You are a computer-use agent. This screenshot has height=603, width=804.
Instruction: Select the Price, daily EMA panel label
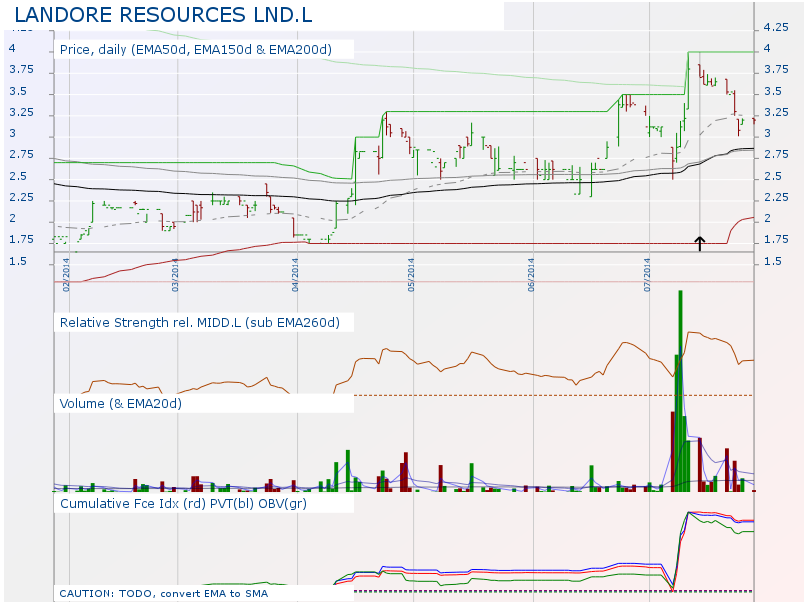pos(196,50)
